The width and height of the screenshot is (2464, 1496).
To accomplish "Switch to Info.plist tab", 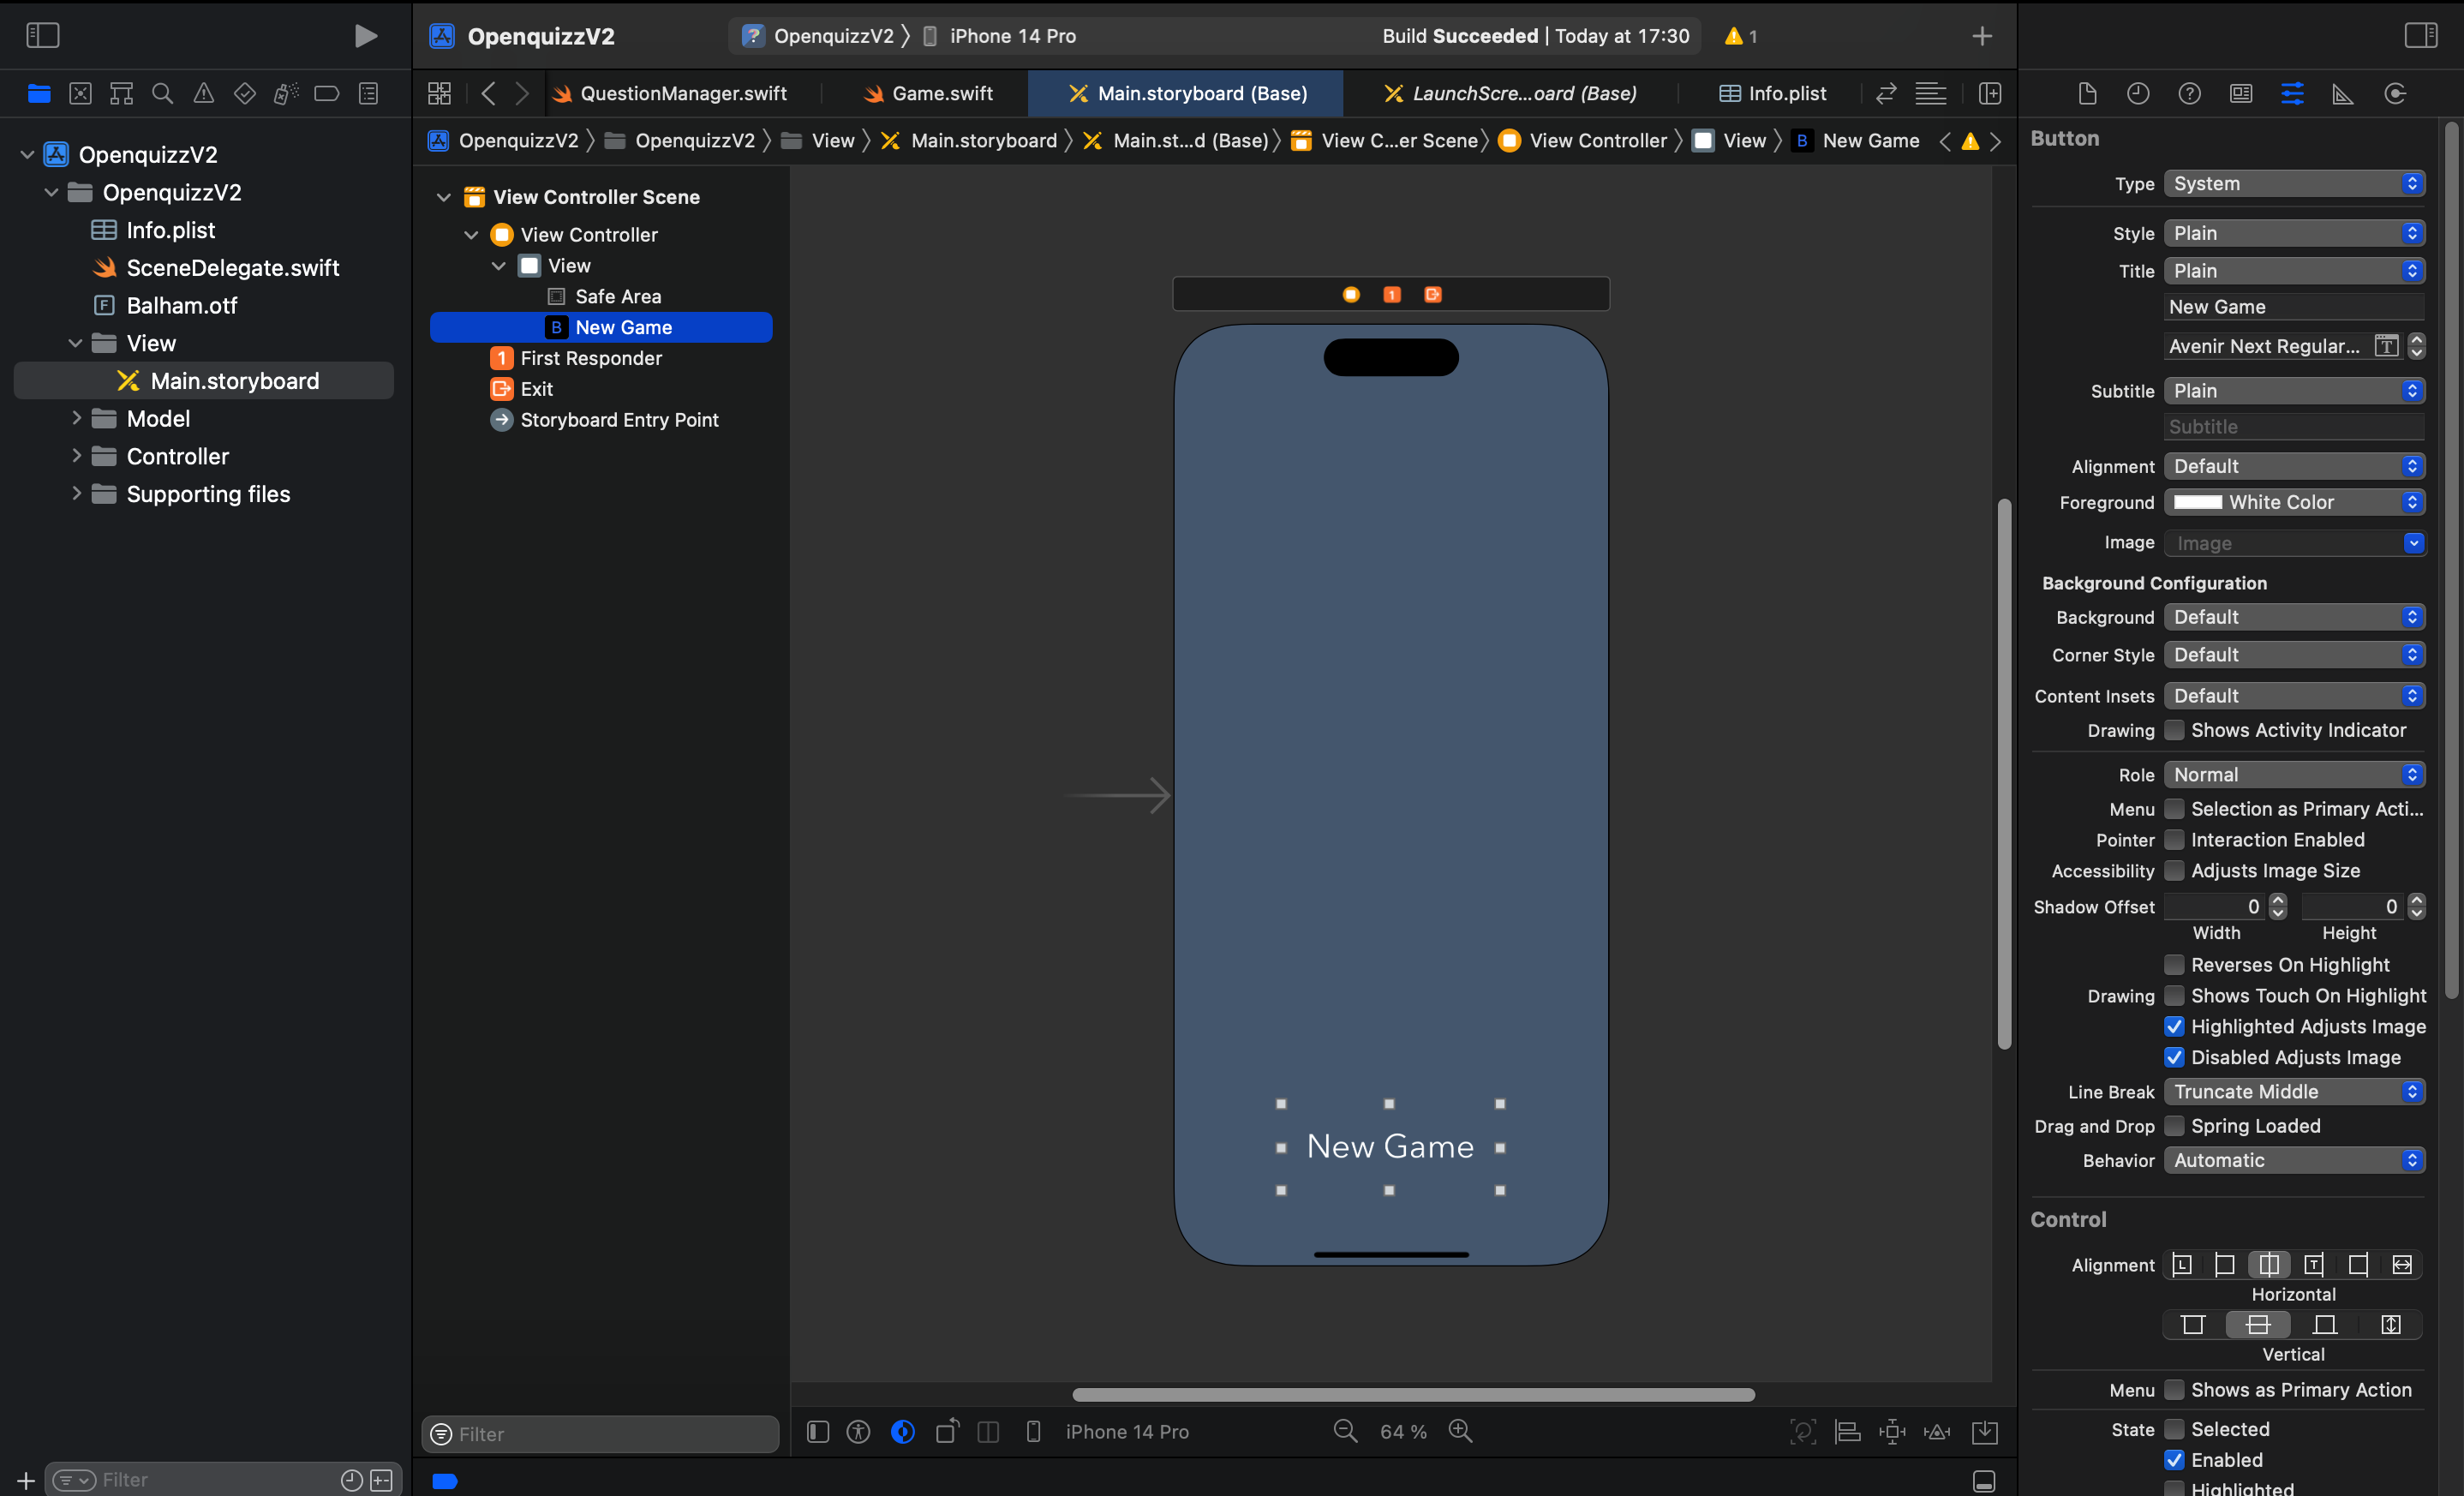I will [1772, 94].
